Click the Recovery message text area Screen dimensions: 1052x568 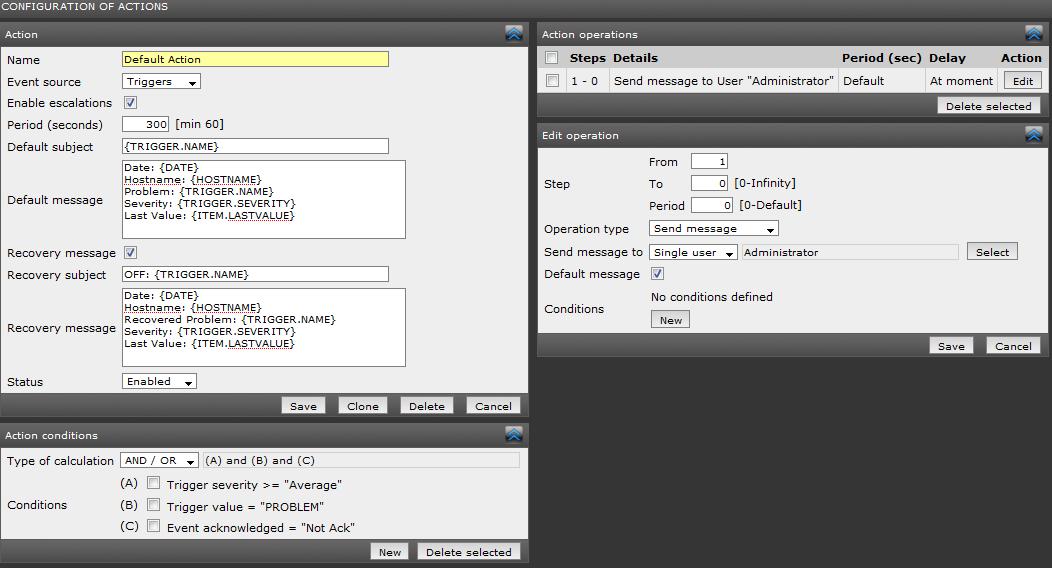[264, 327]
